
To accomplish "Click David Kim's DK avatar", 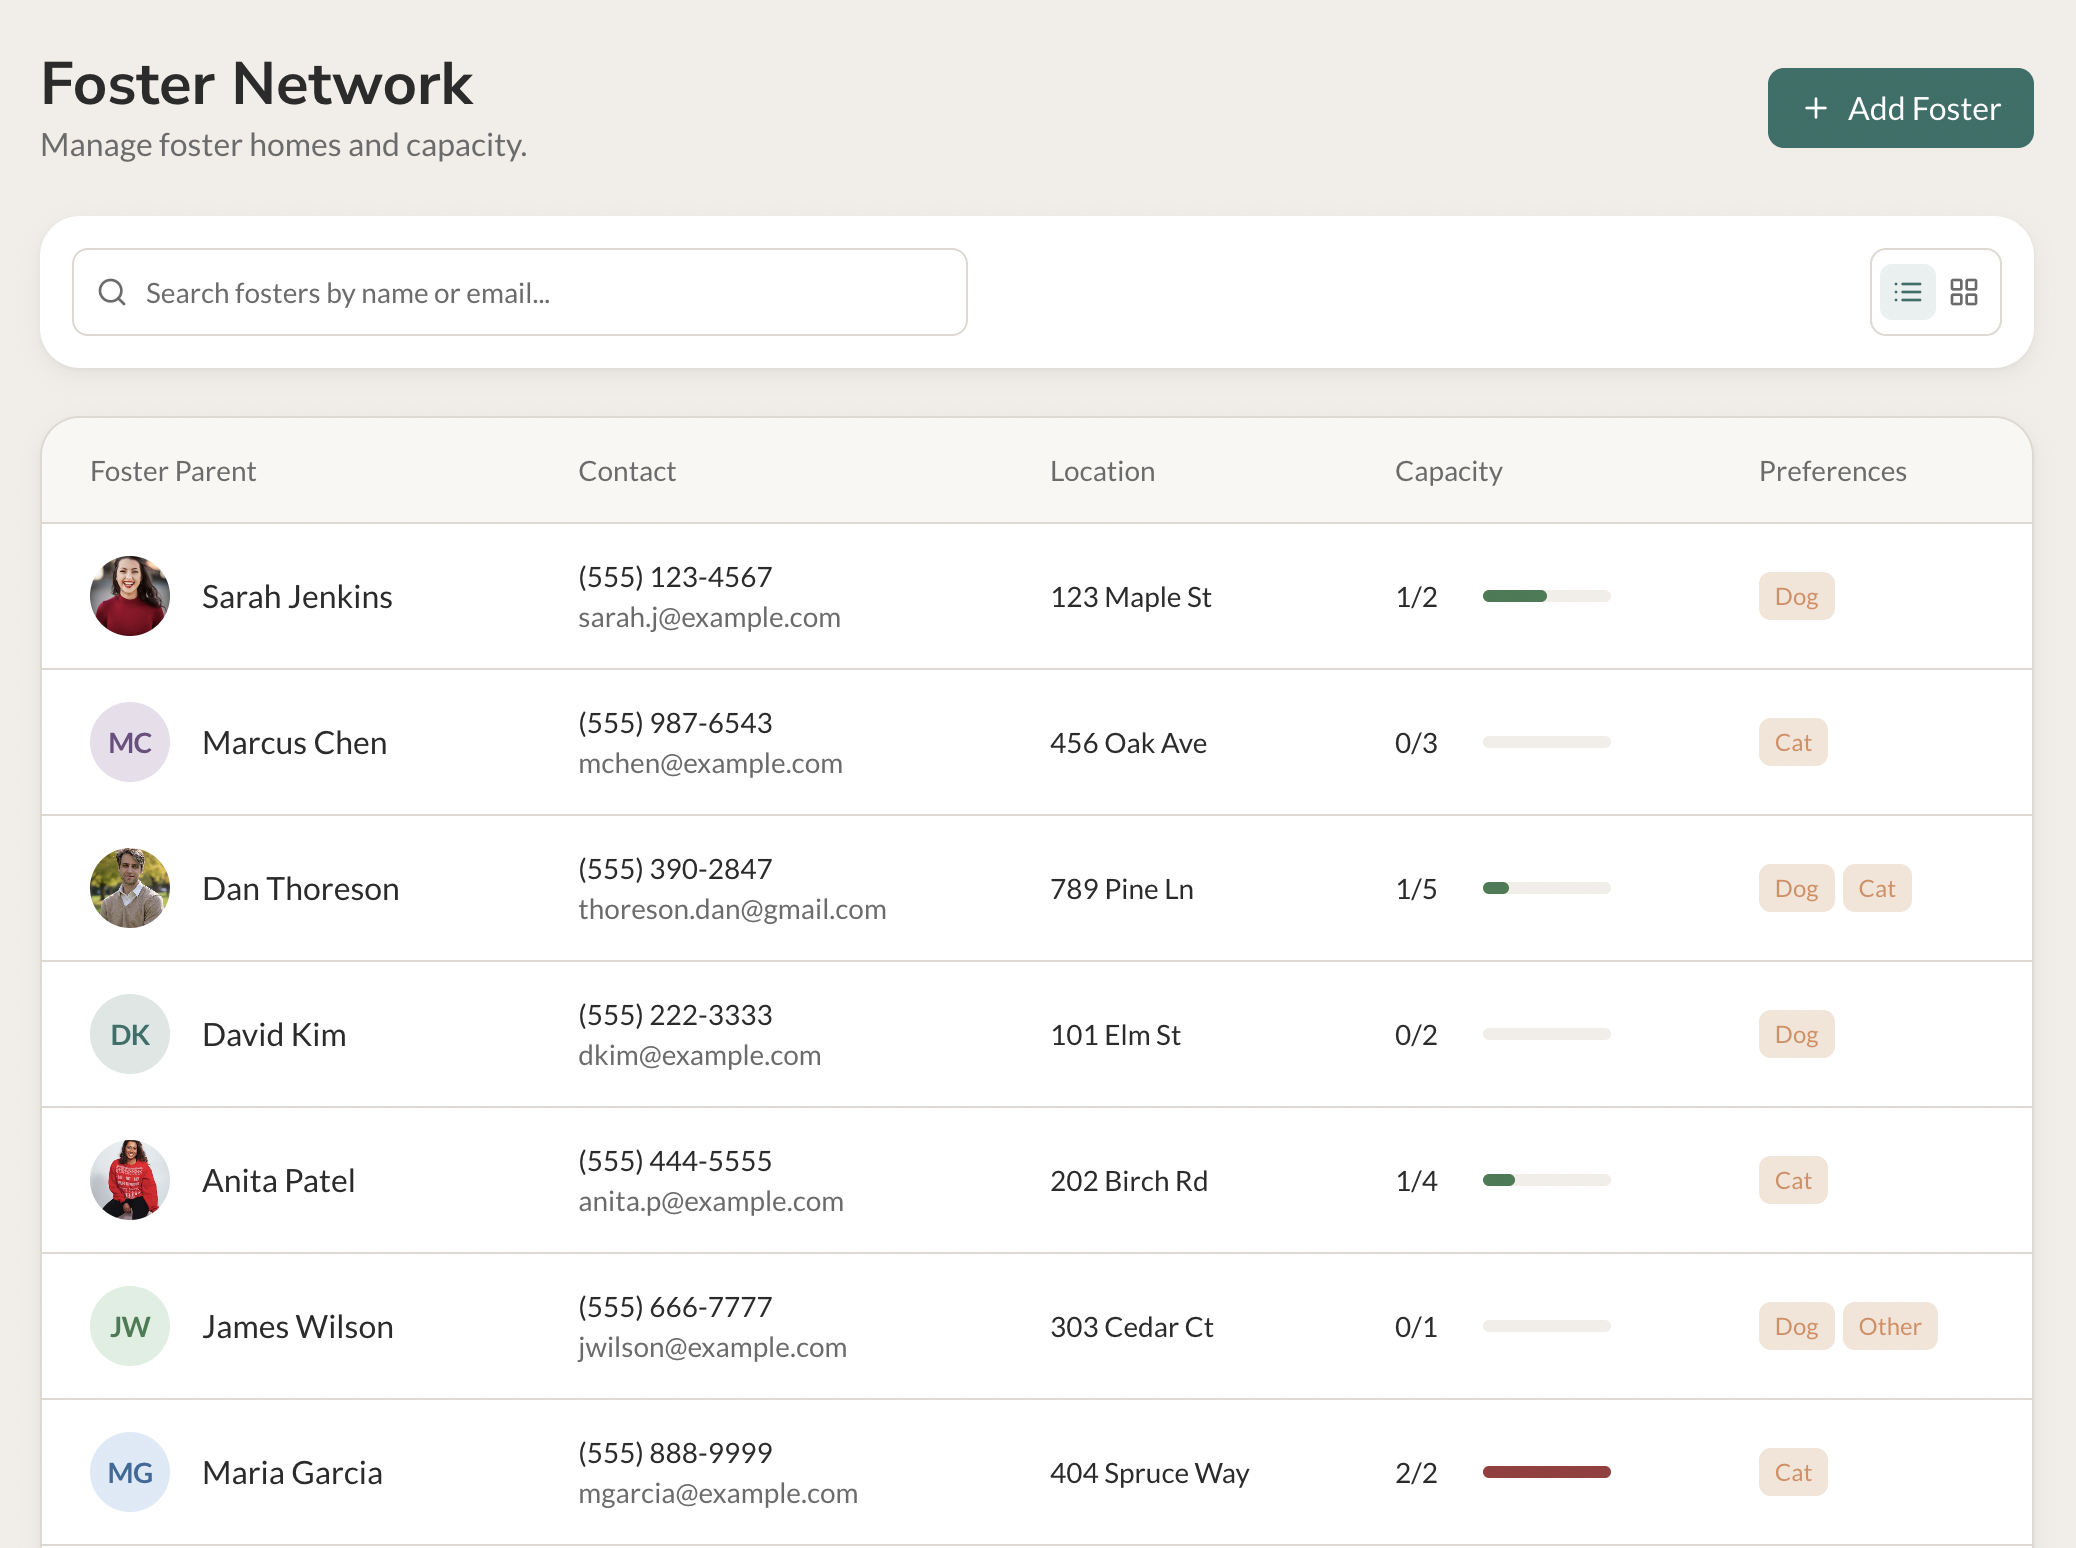I will tap(130, 1034).
